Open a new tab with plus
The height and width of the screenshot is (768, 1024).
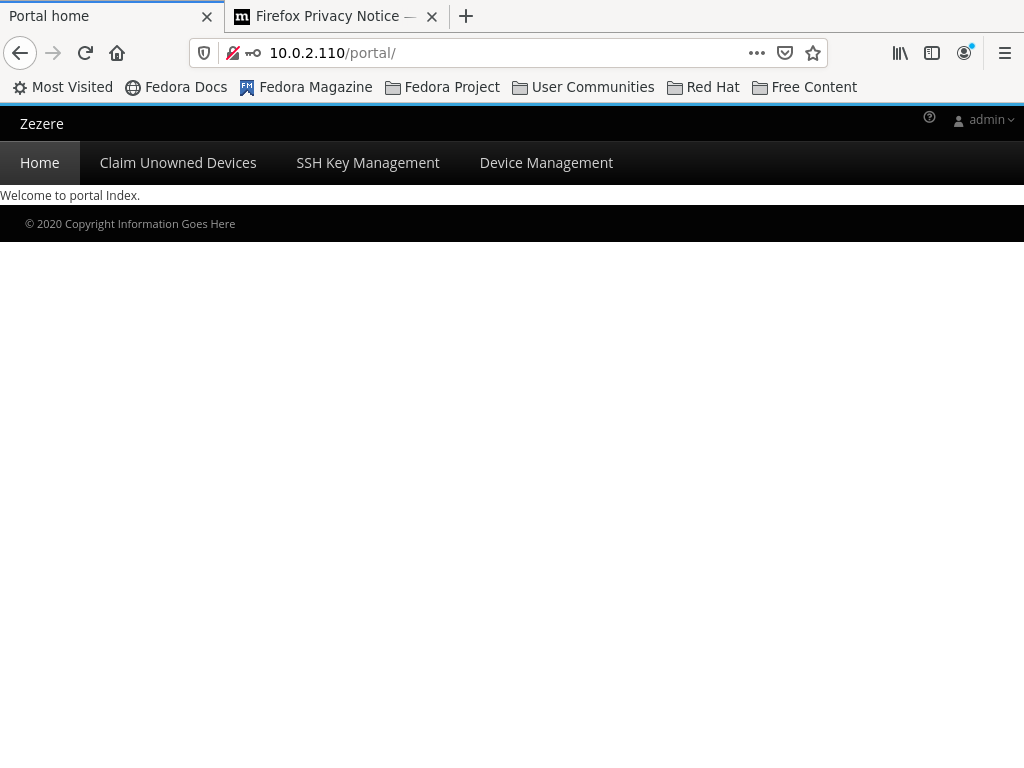[x=466, y=16]
